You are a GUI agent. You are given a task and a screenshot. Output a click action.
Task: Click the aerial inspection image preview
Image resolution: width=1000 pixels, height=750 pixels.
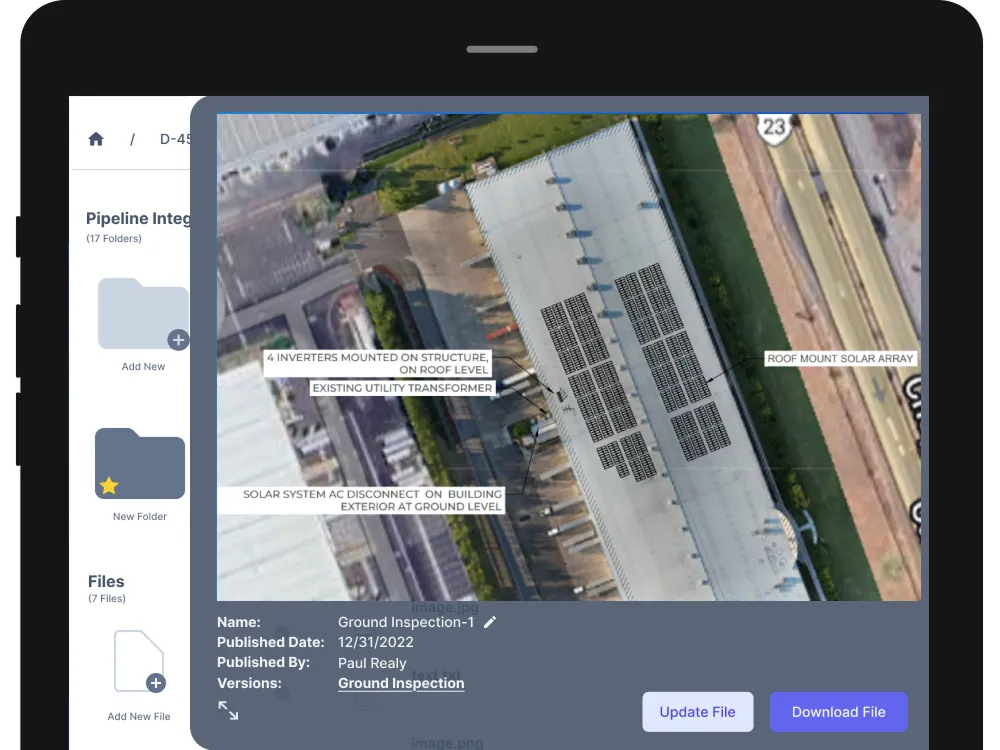(x=568, y=356)
